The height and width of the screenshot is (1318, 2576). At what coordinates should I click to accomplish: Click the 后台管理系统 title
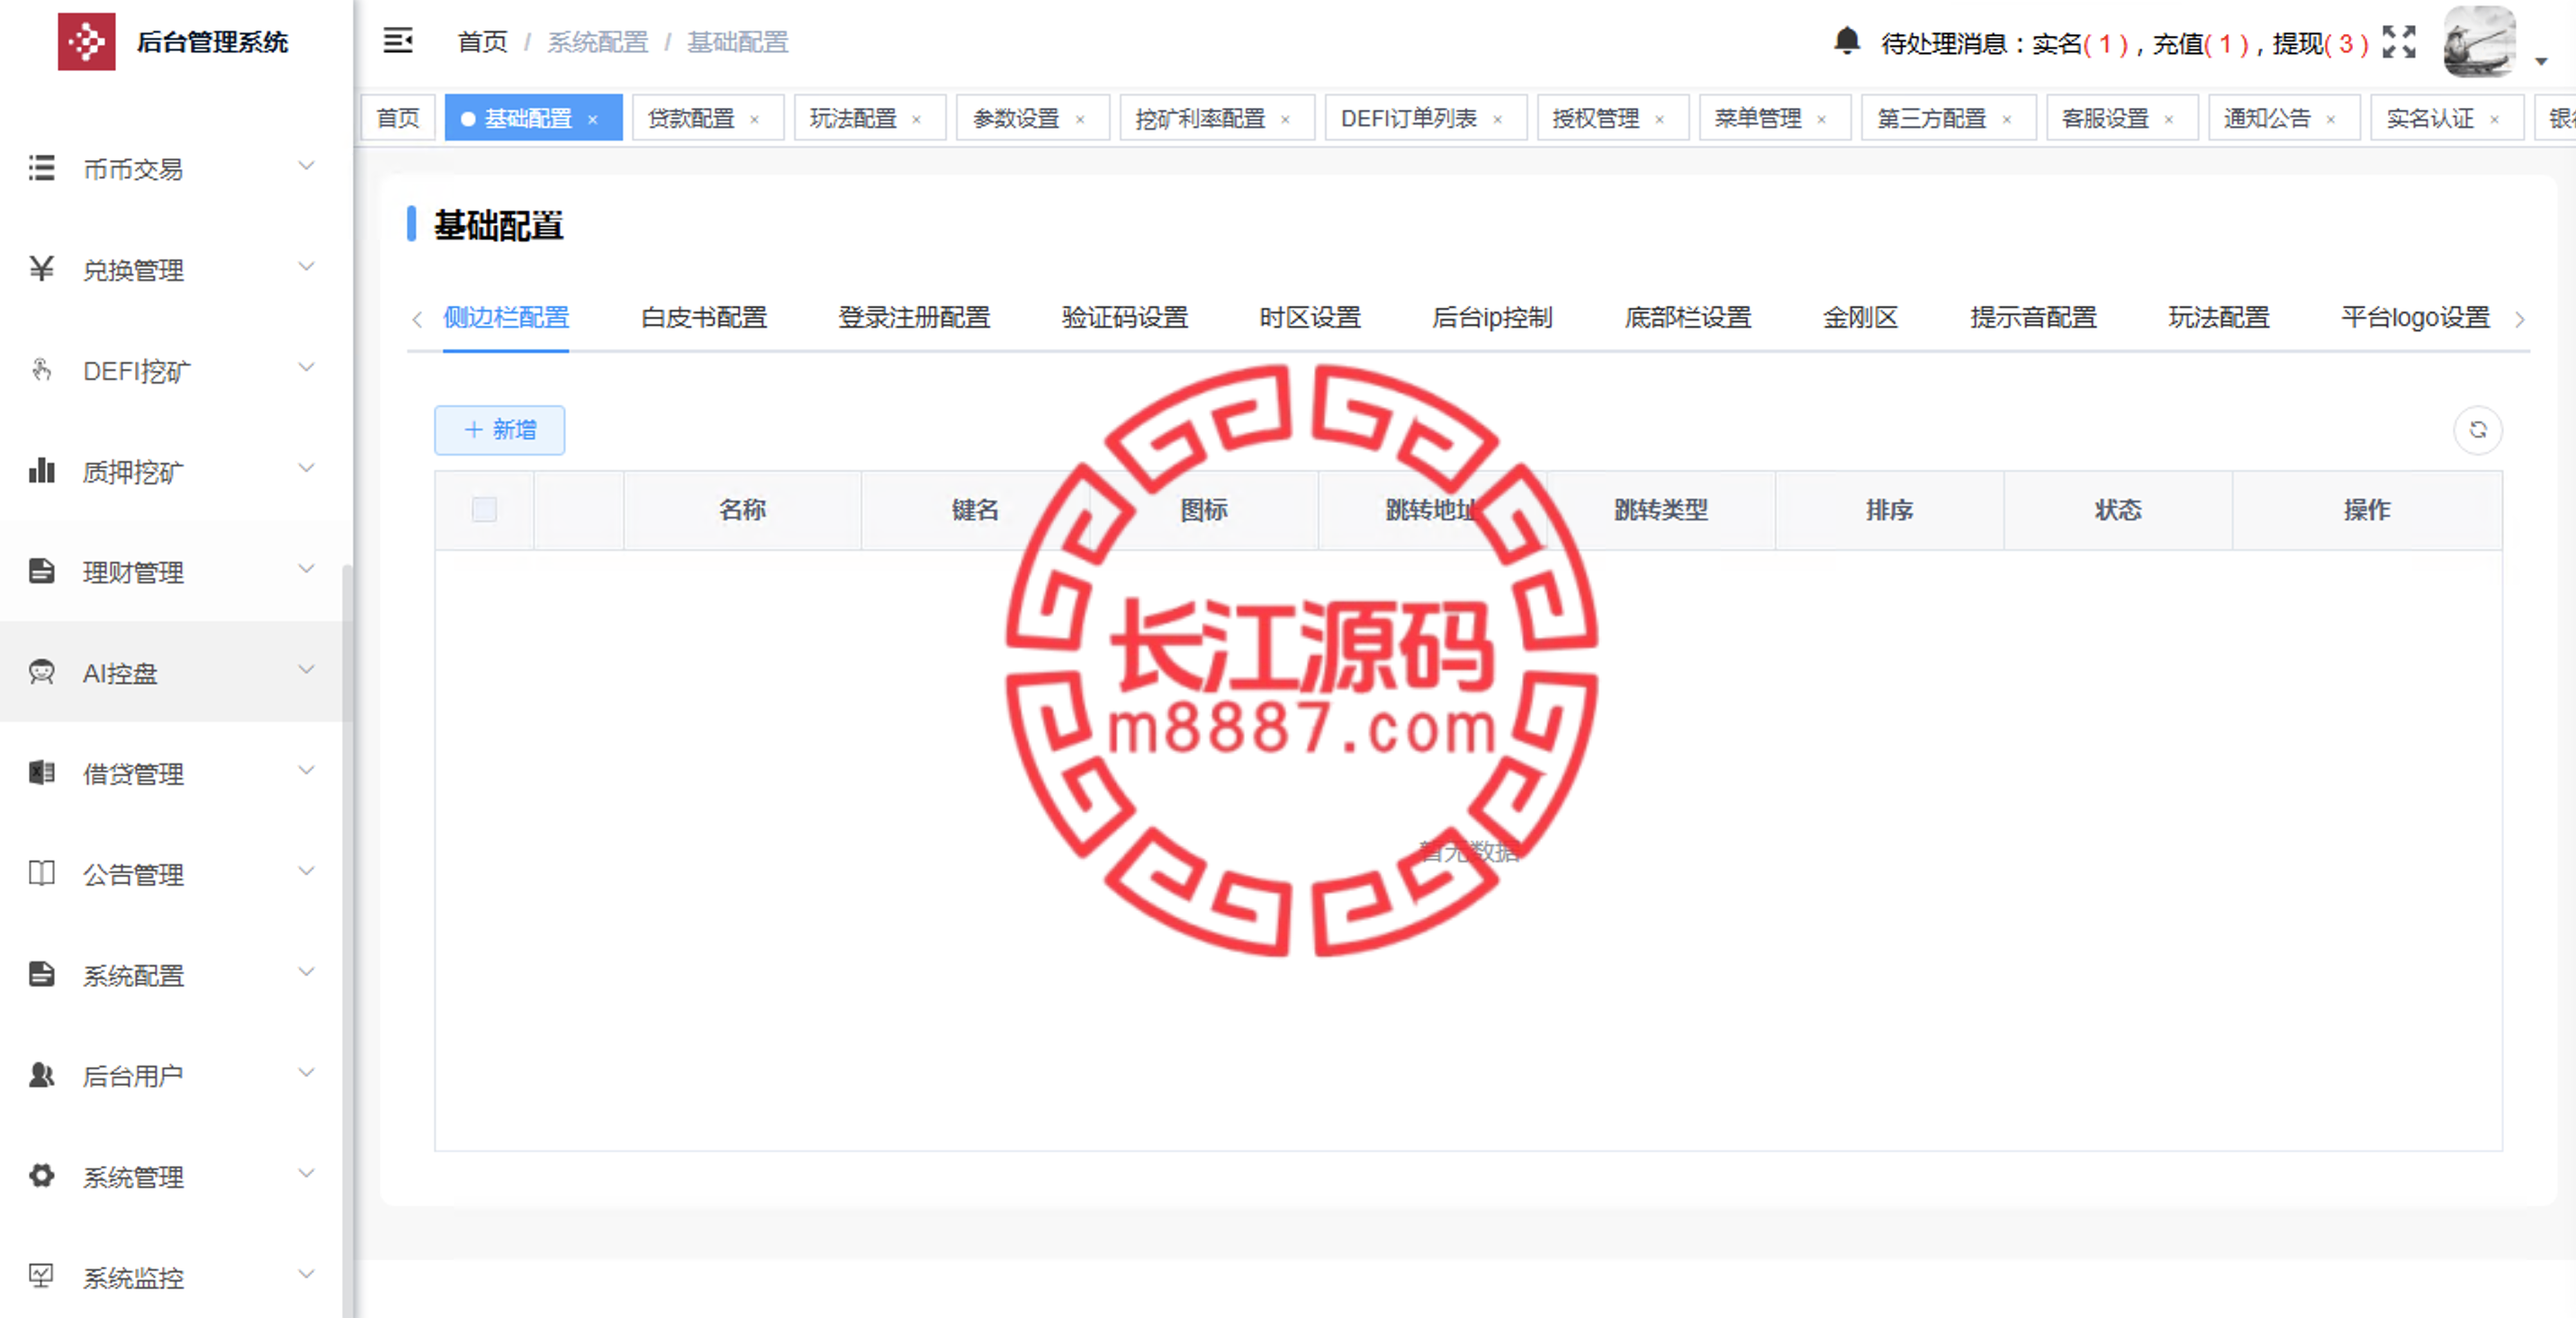click(x=212, y=42)
